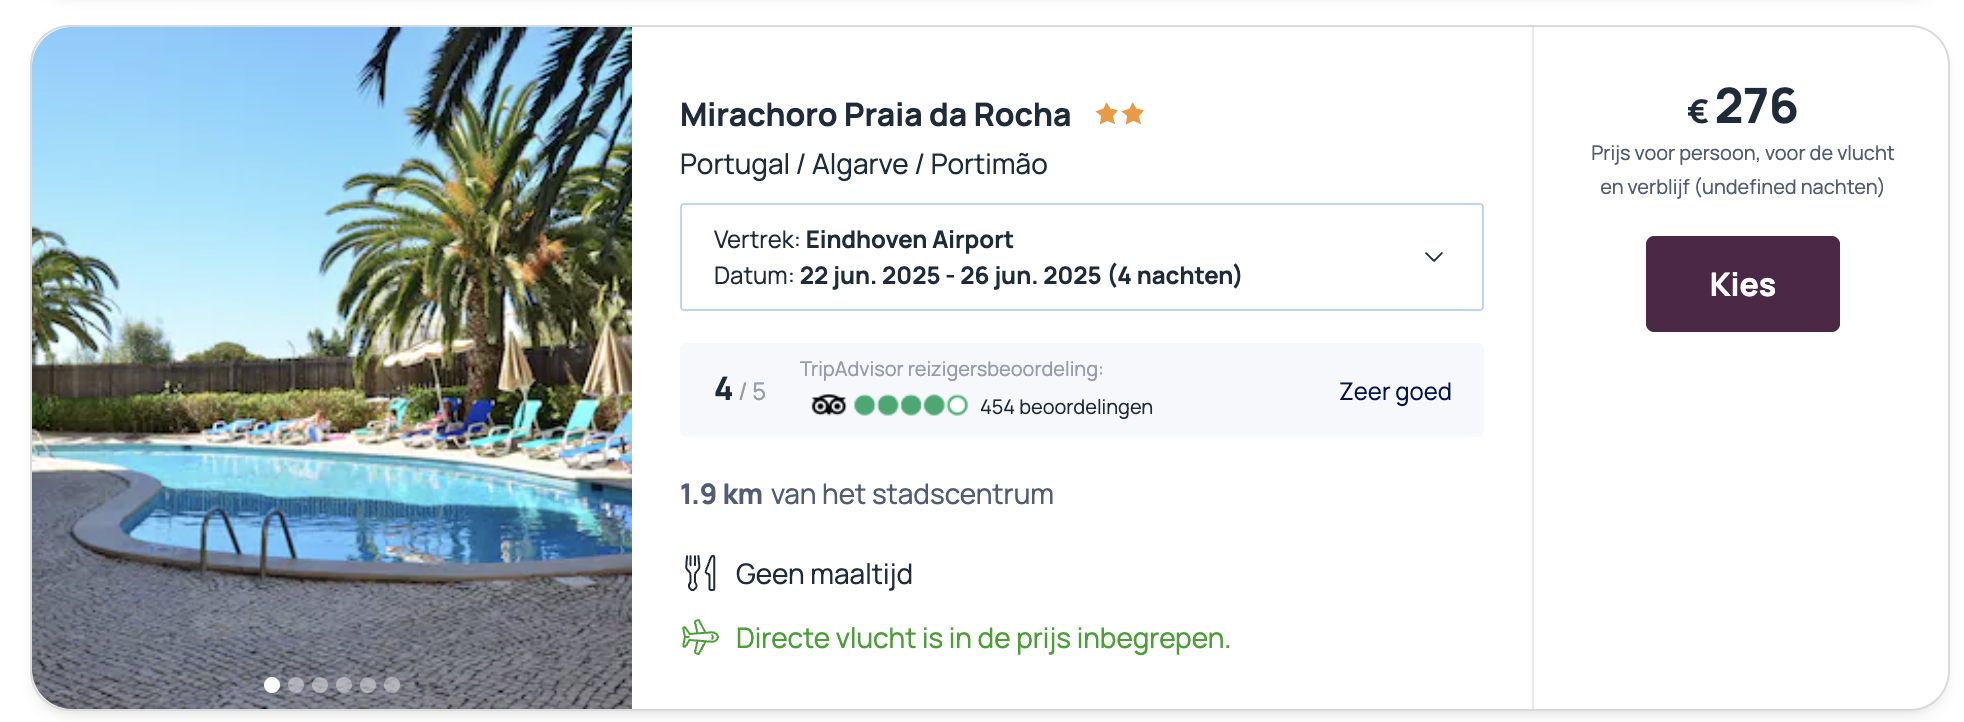The height and width of the screenshot is (722, 1964).
Task: Click the orange hotel star rating
Action: tap(1120, 114)
